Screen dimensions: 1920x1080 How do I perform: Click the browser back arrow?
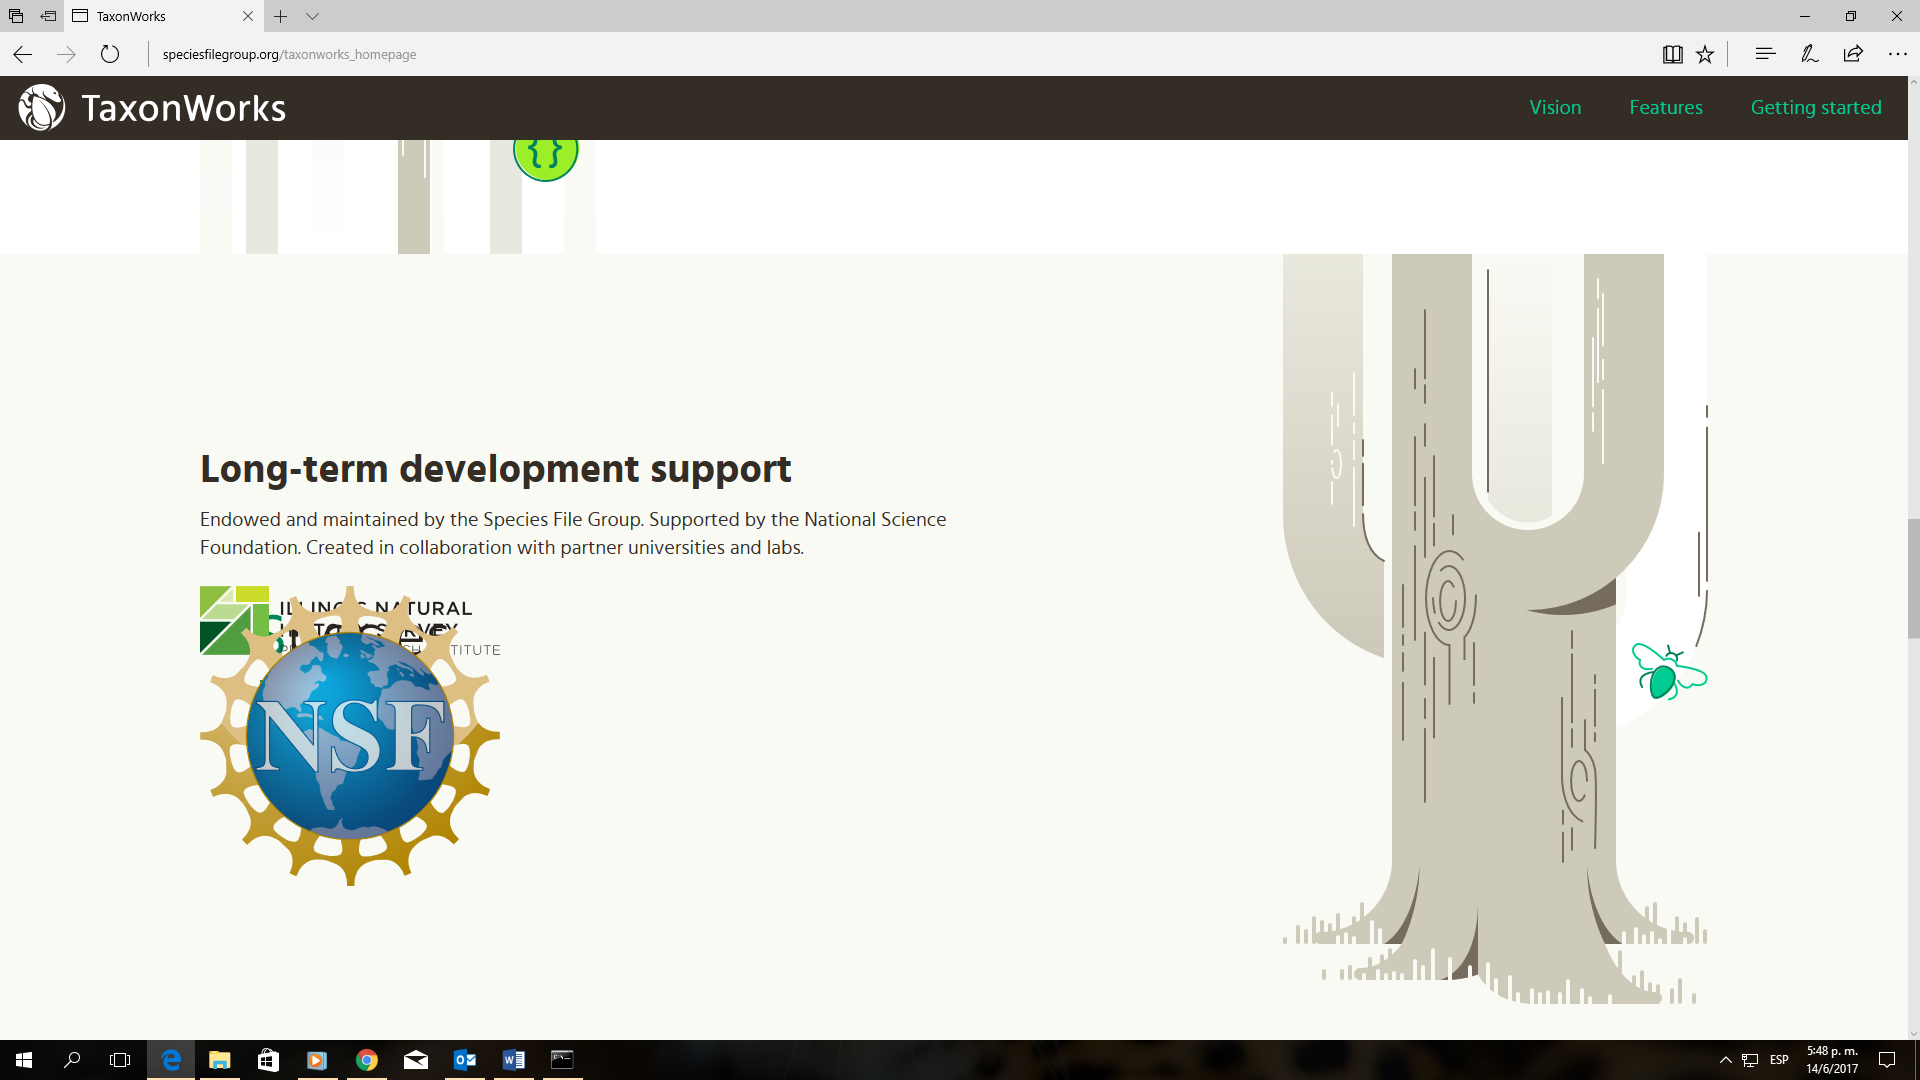pos(22,54)
